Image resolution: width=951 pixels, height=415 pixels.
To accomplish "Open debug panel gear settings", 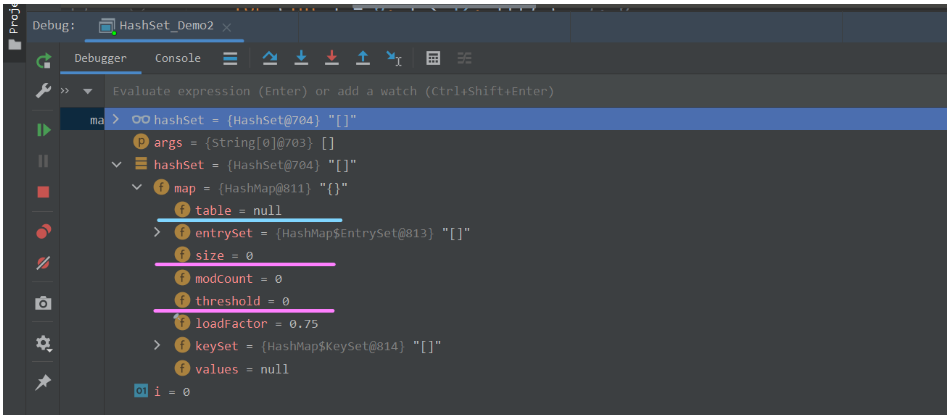I will [44, 343].
